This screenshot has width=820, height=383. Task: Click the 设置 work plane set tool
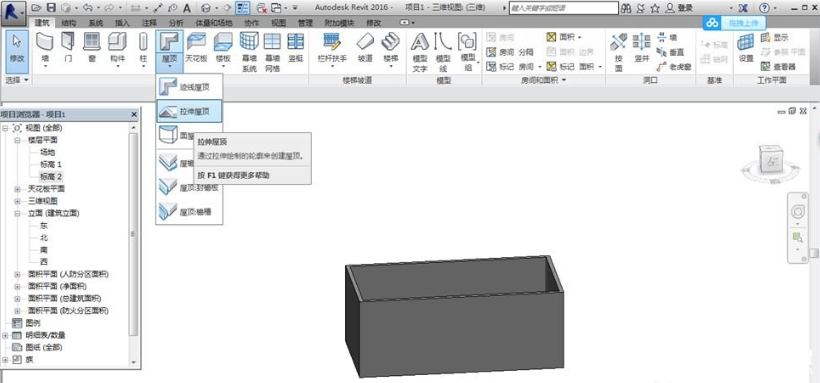(746, 48)
